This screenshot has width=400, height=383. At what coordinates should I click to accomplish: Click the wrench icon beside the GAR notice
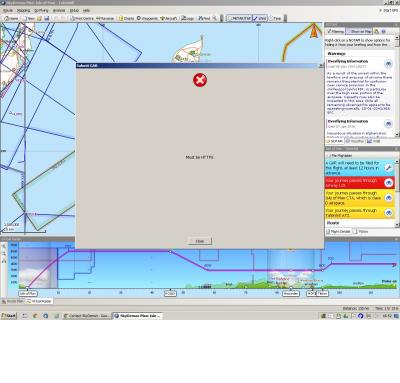[388, 168]
